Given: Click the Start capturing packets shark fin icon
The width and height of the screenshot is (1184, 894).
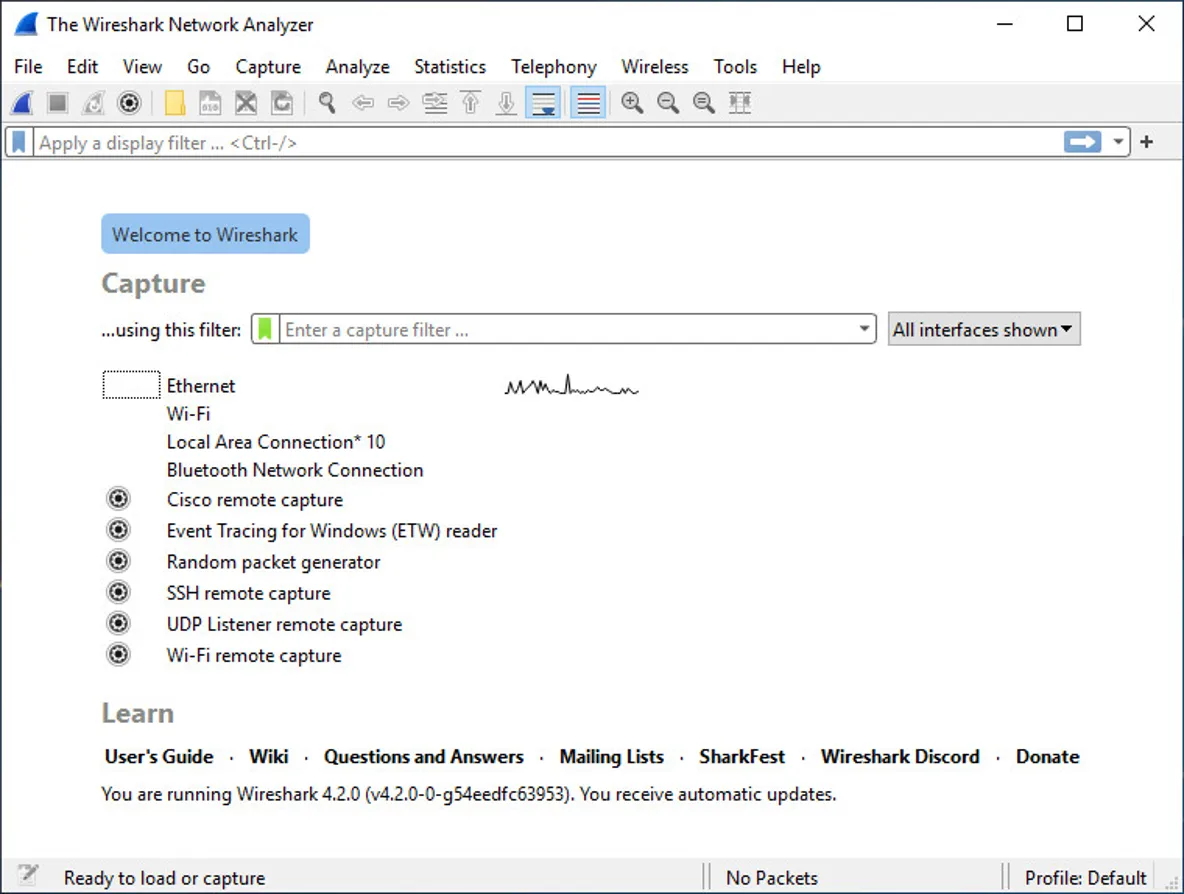Looking at the screenshot, I should [x=22, y=103].
